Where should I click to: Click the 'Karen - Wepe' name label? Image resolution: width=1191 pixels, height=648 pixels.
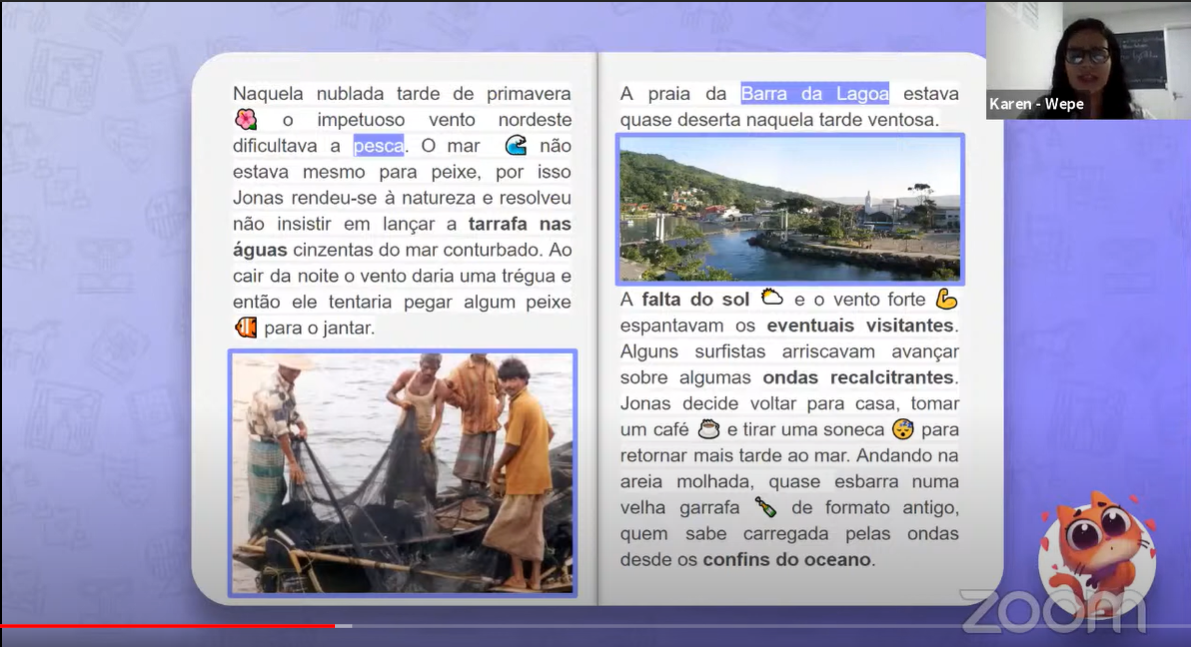click(x=1036, y=104)
